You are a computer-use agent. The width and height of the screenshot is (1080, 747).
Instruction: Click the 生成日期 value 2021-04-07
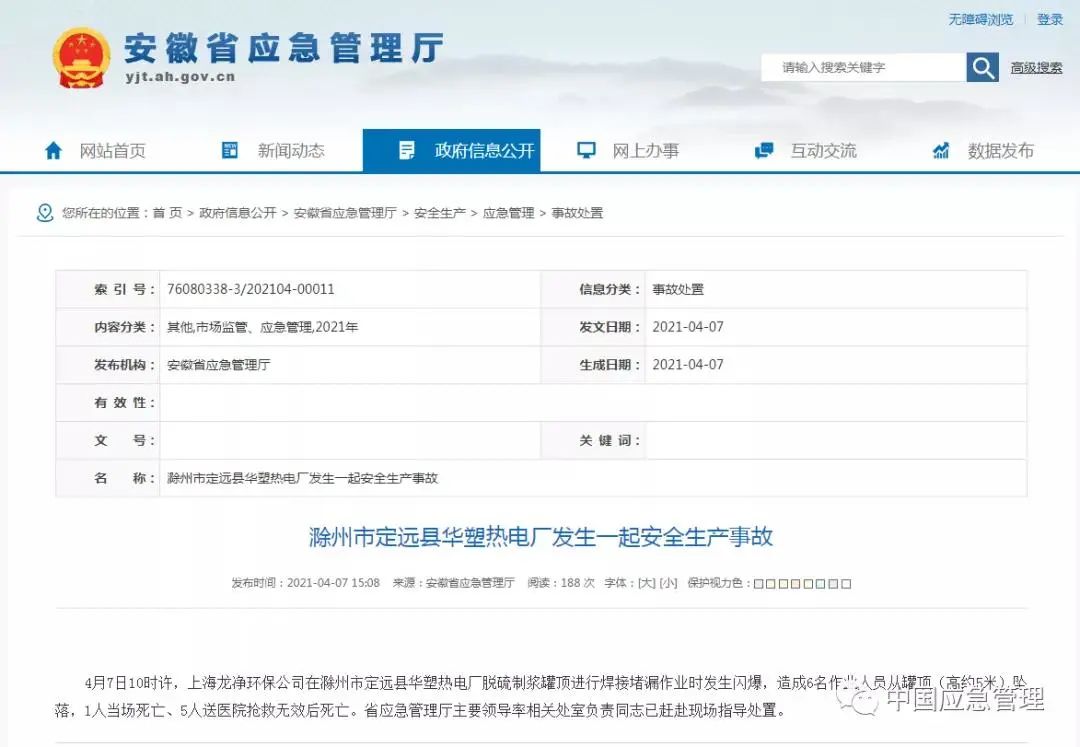(x=688, y=365)
